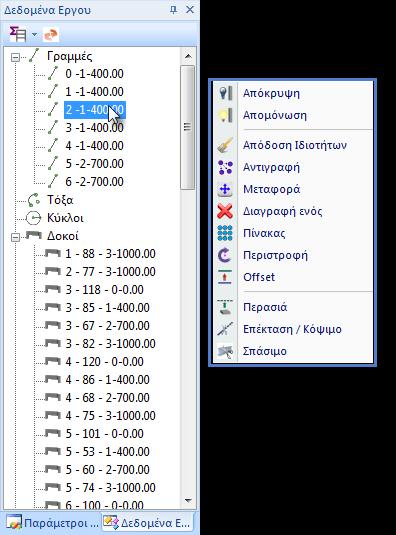
Task: Choose Απόδοση Ιδιοτήτων menu entry
Action: (x=293, y=145)
